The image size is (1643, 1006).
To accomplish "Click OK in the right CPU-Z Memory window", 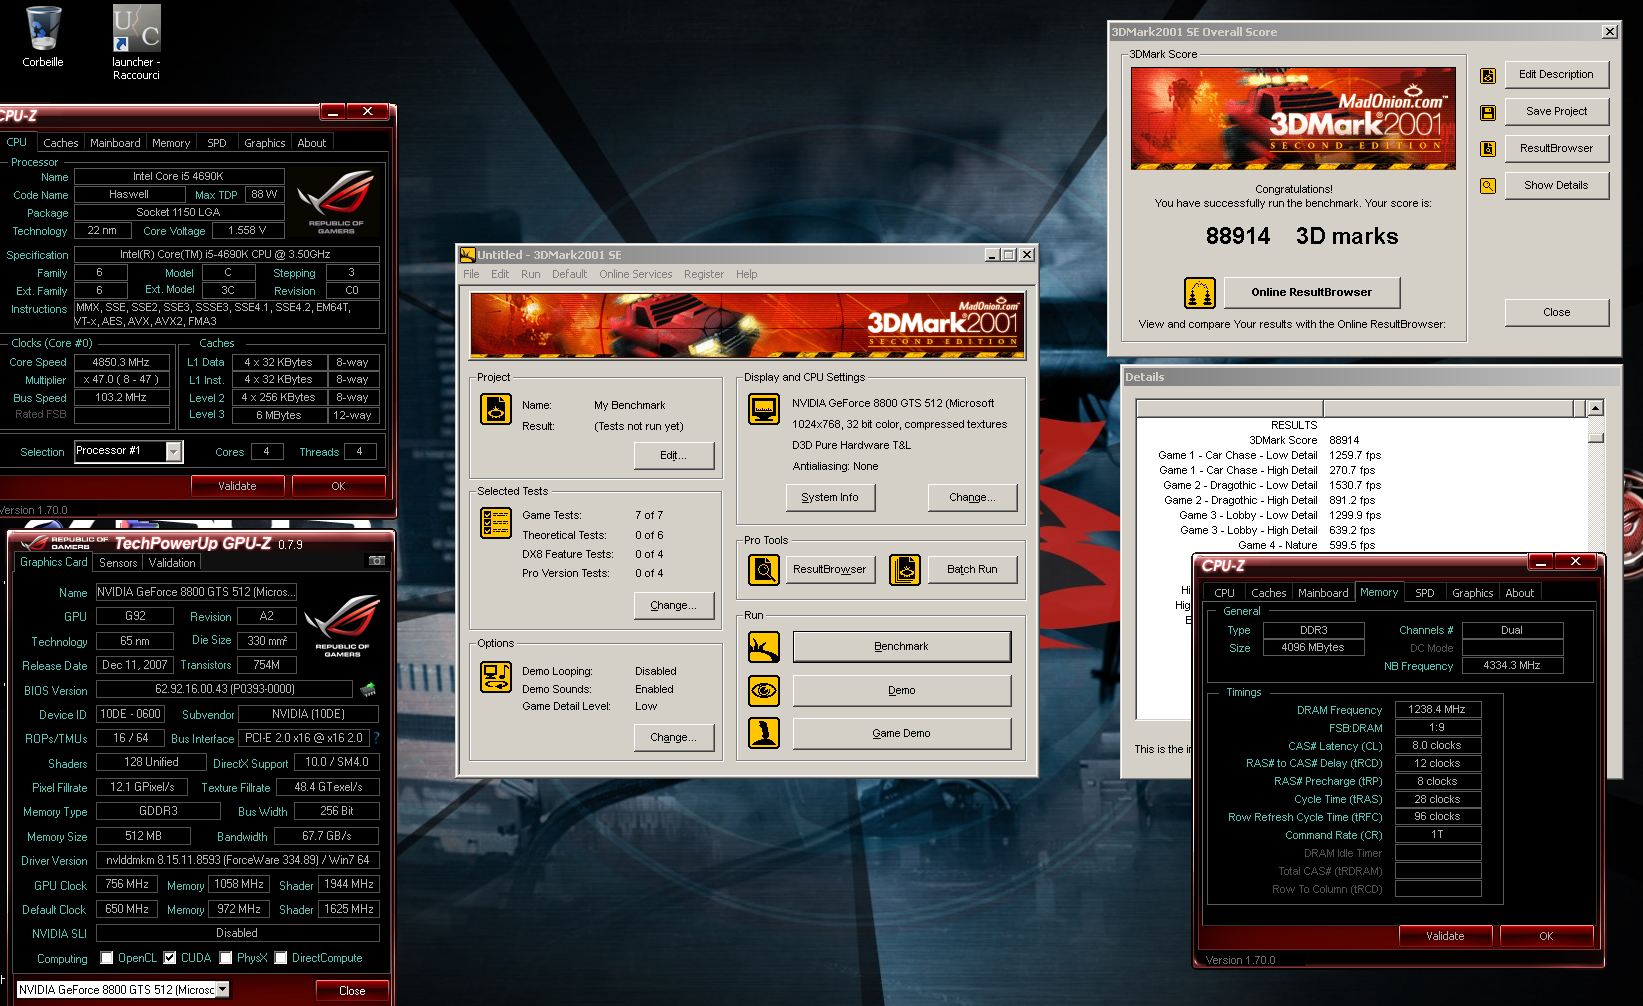I will click(1546, 936).
